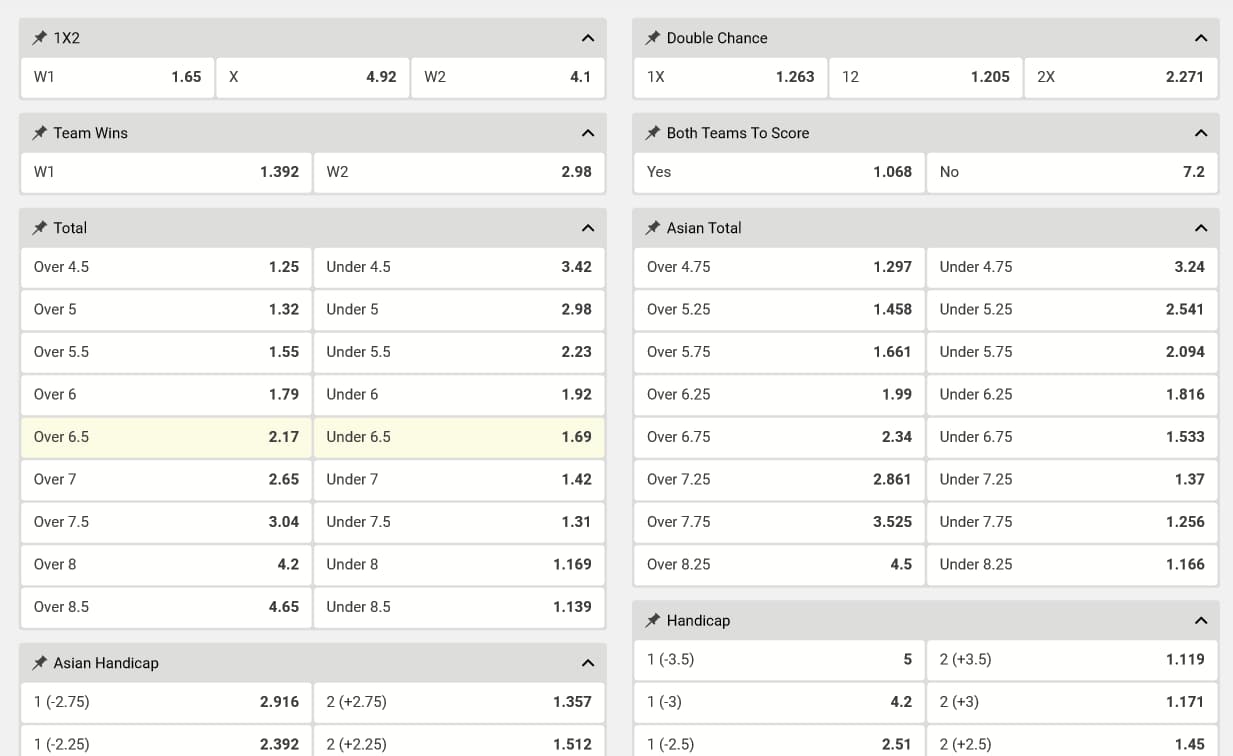This screenshot has width=1233, height=756.
Task: Select Over 4.5 at 1.25
Action: point(166,267)
